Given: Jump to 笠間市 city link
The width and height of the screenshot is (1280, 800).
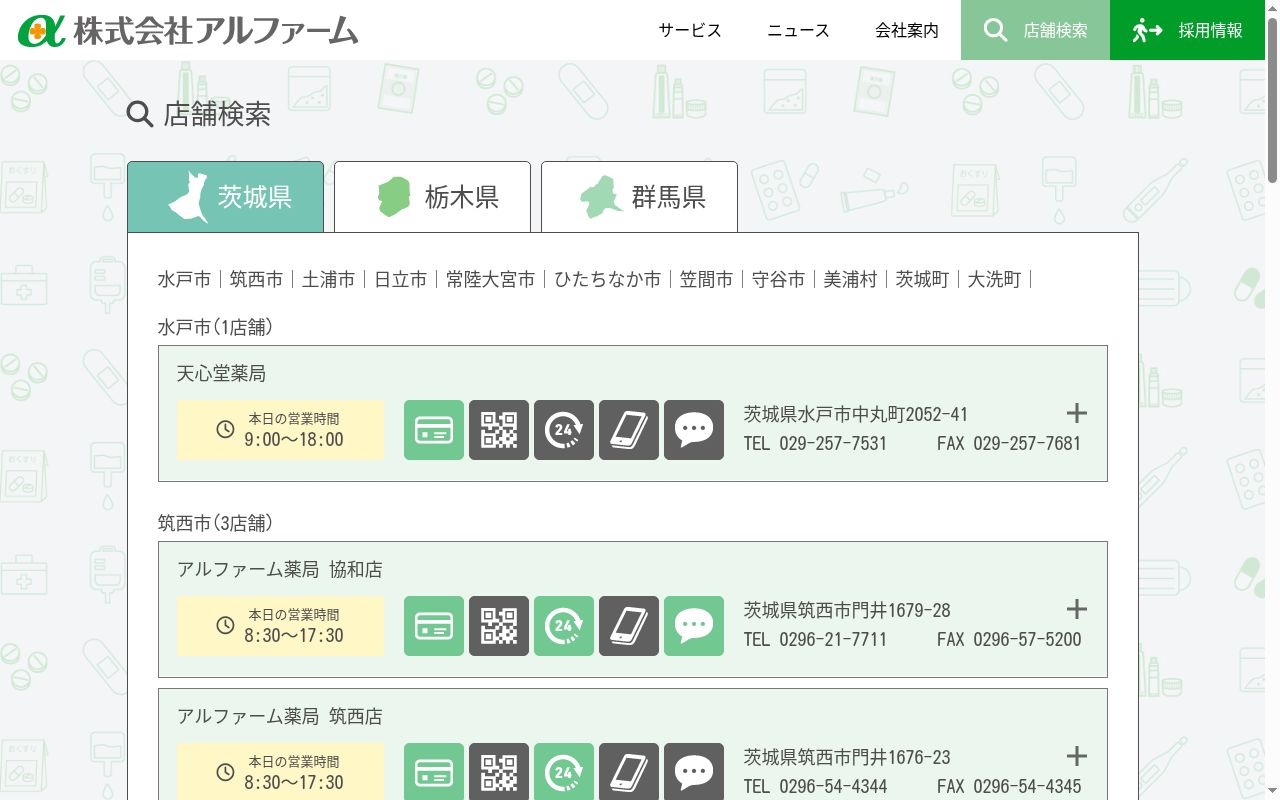Looking at the screenshot, I should [x=706, y=280].
